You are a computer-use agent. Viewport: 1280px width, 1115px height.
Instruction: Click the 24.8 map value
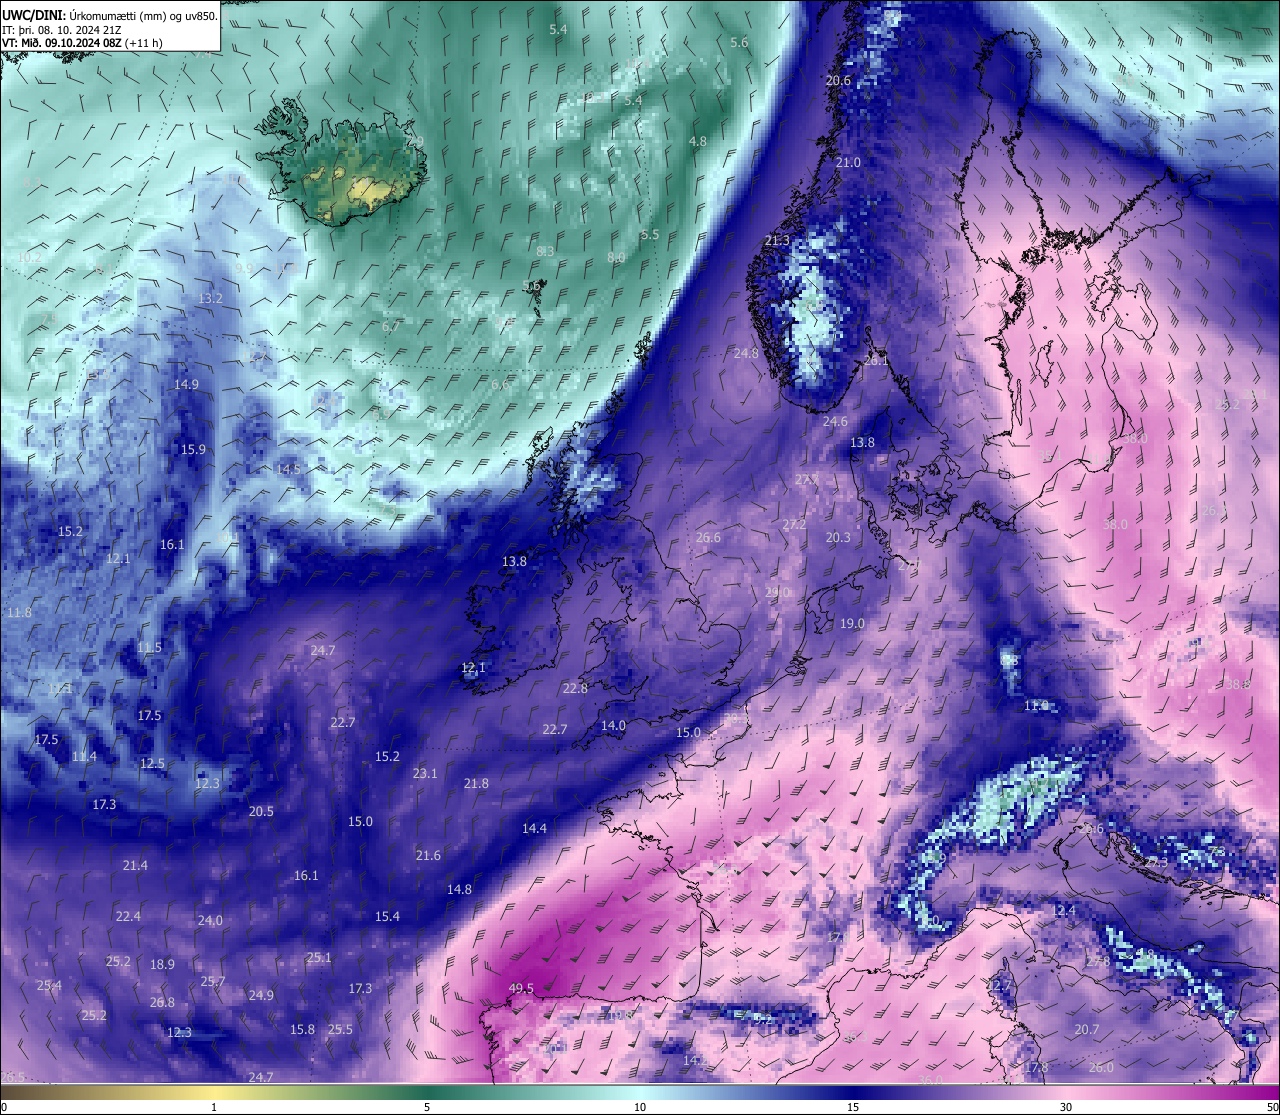click(x=746, y=353)
